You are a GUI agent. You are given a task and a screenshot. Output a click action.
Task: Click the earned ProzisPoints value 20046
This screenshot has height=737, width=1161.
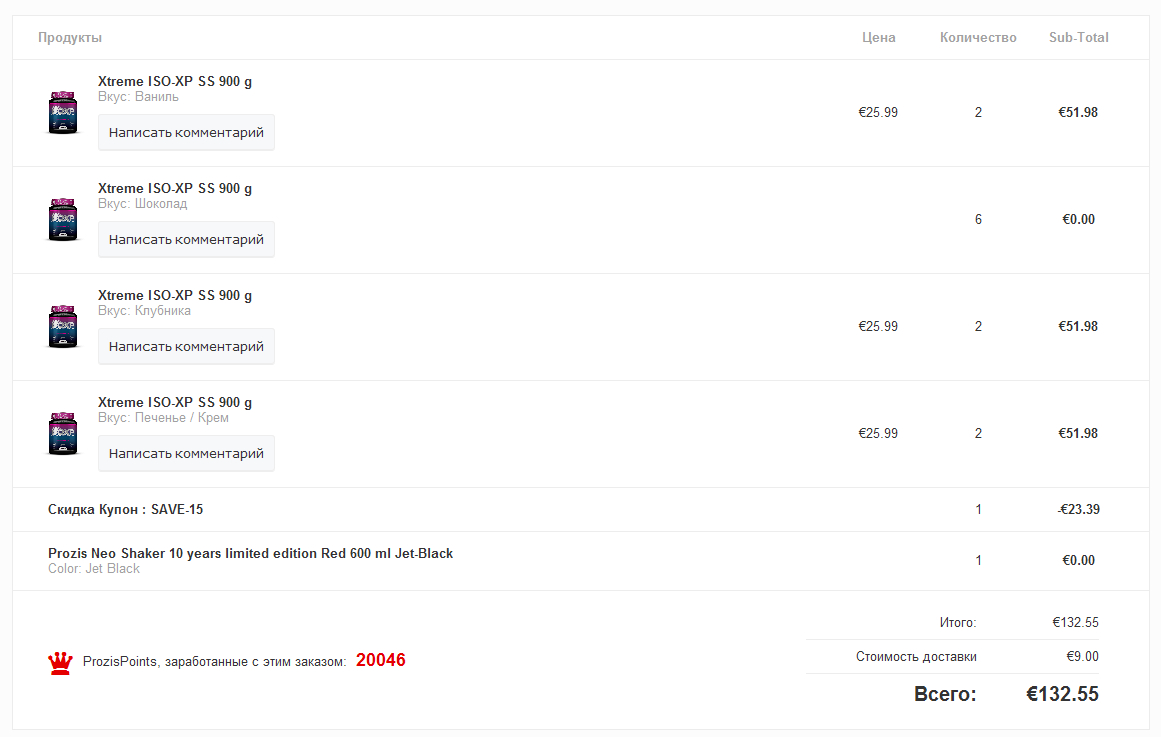click(381, 660)
